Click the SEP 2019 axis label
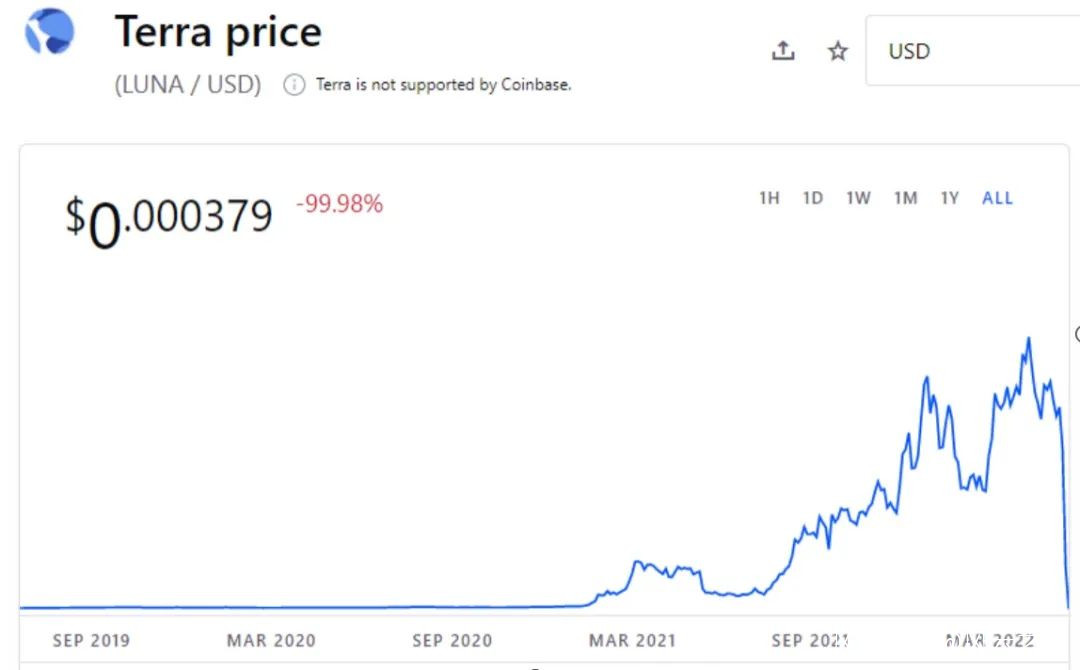The width and height of the screenshot is (1080, 670). (91, 640)
